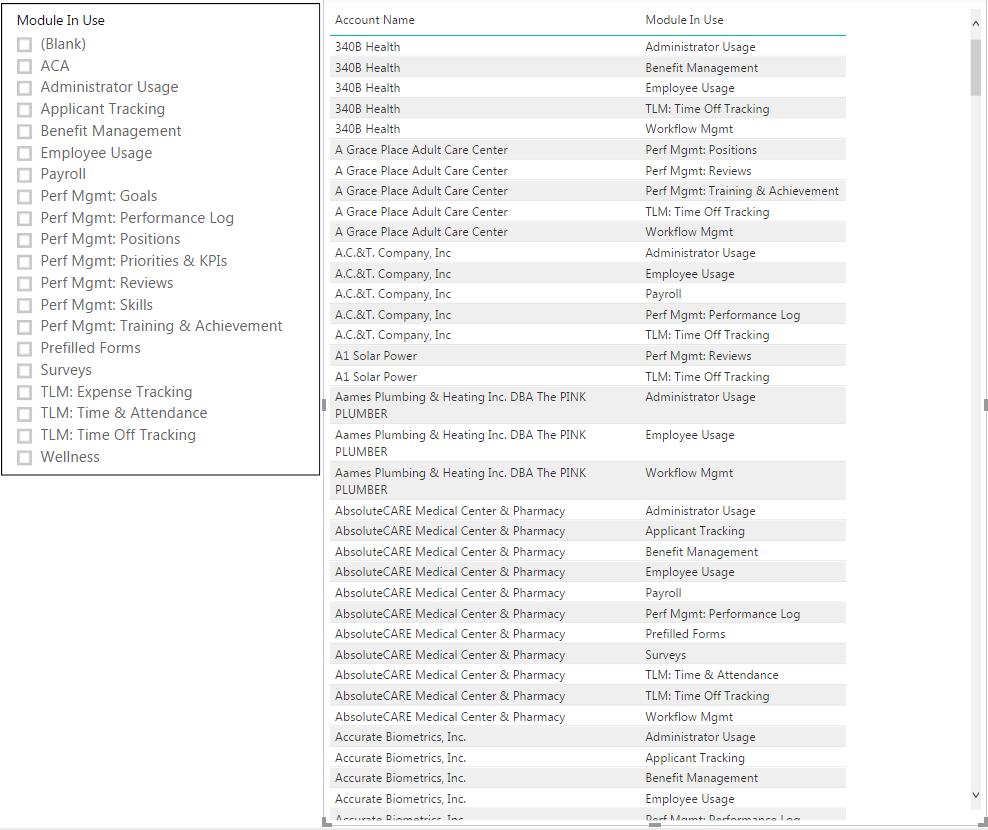
Task: Select the Applicant Tracking checkbox
Action: (x=25, y=110)
